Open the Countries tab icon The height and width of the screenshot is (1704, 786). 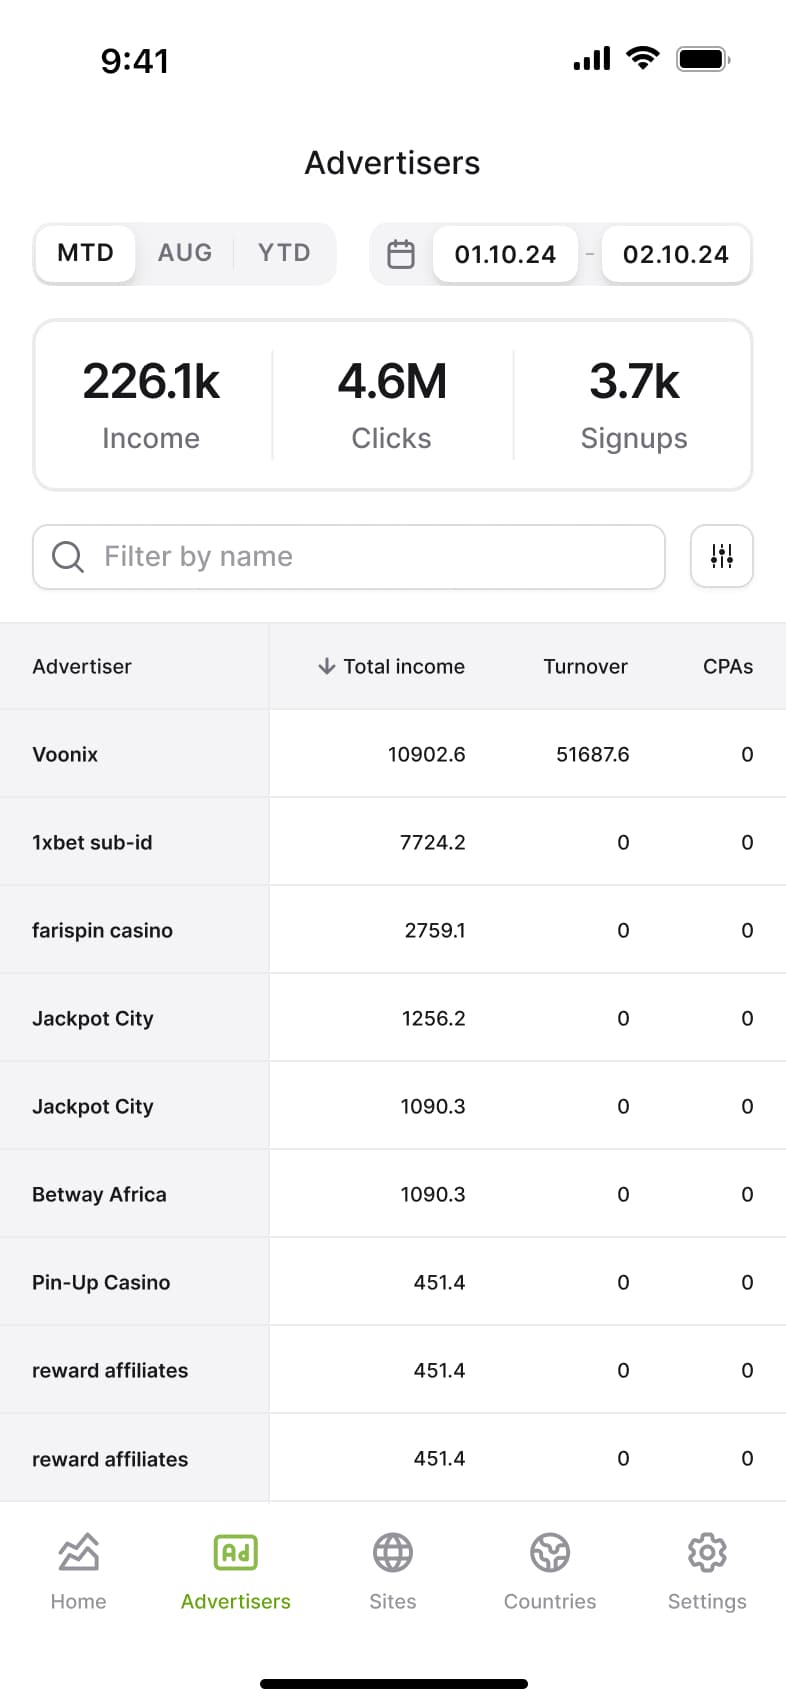[549, 1553]
